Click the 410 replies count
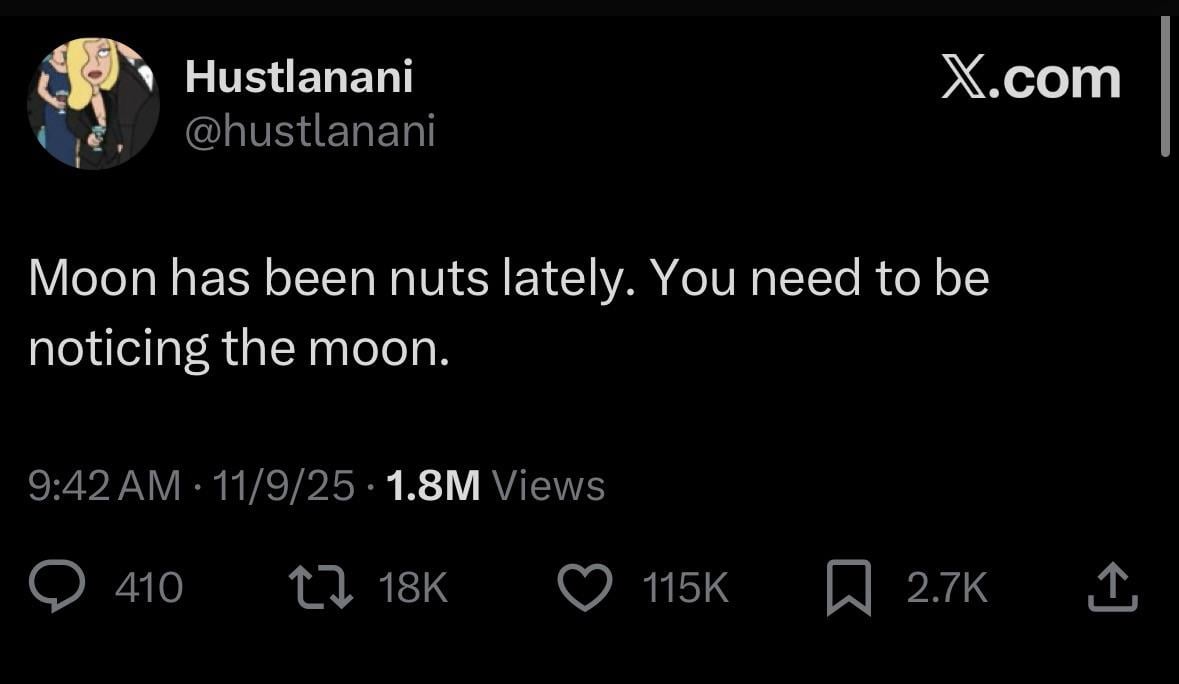Image resolution: width=1179 pixels, height=684 pixels. pos(149,588)
